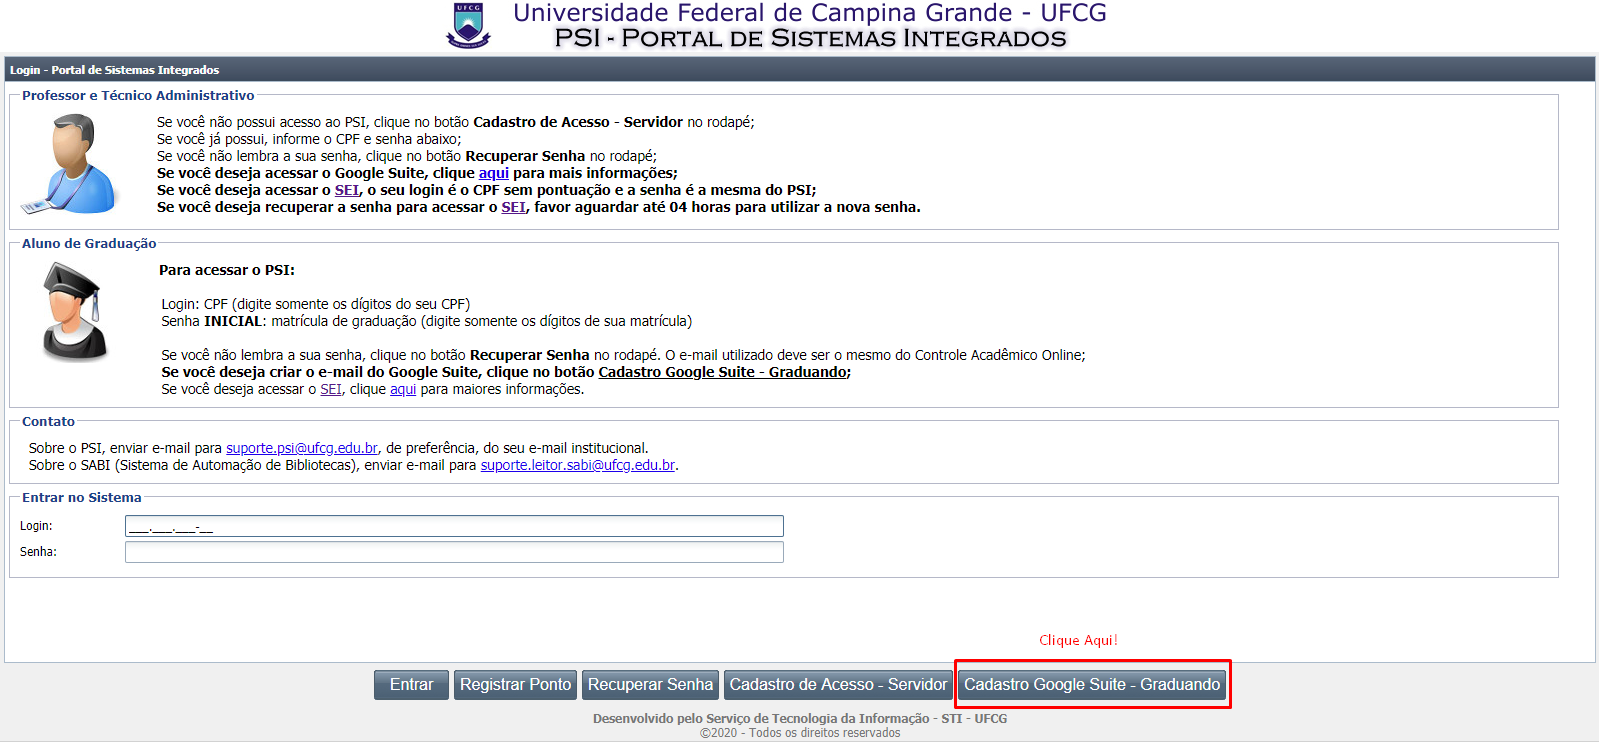This screenshot has height=742, width=1599.
Task: Click the 'Entrar no Sistema' heading
Action: click(x=82, y=497)
